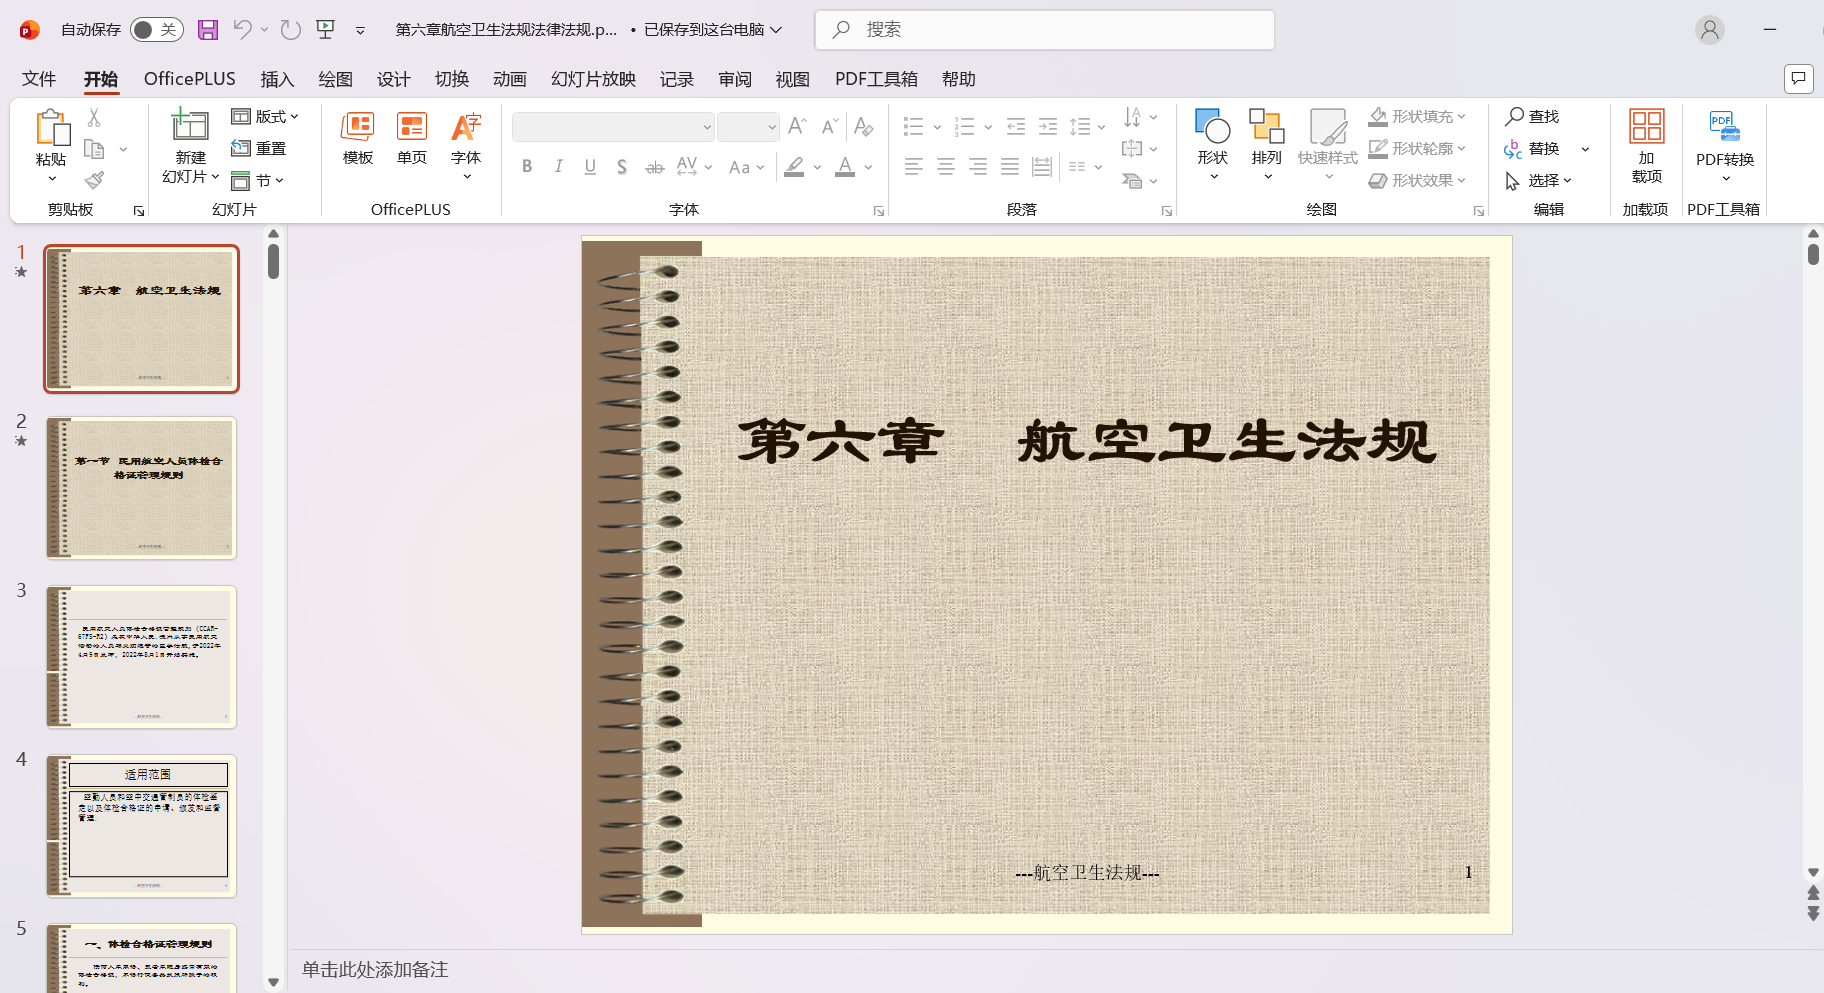Click the Paste clipboard icon
Image resolution: width=1824 pixels, height=993 pixels.
pyautogui.click(x=52, y=128)
